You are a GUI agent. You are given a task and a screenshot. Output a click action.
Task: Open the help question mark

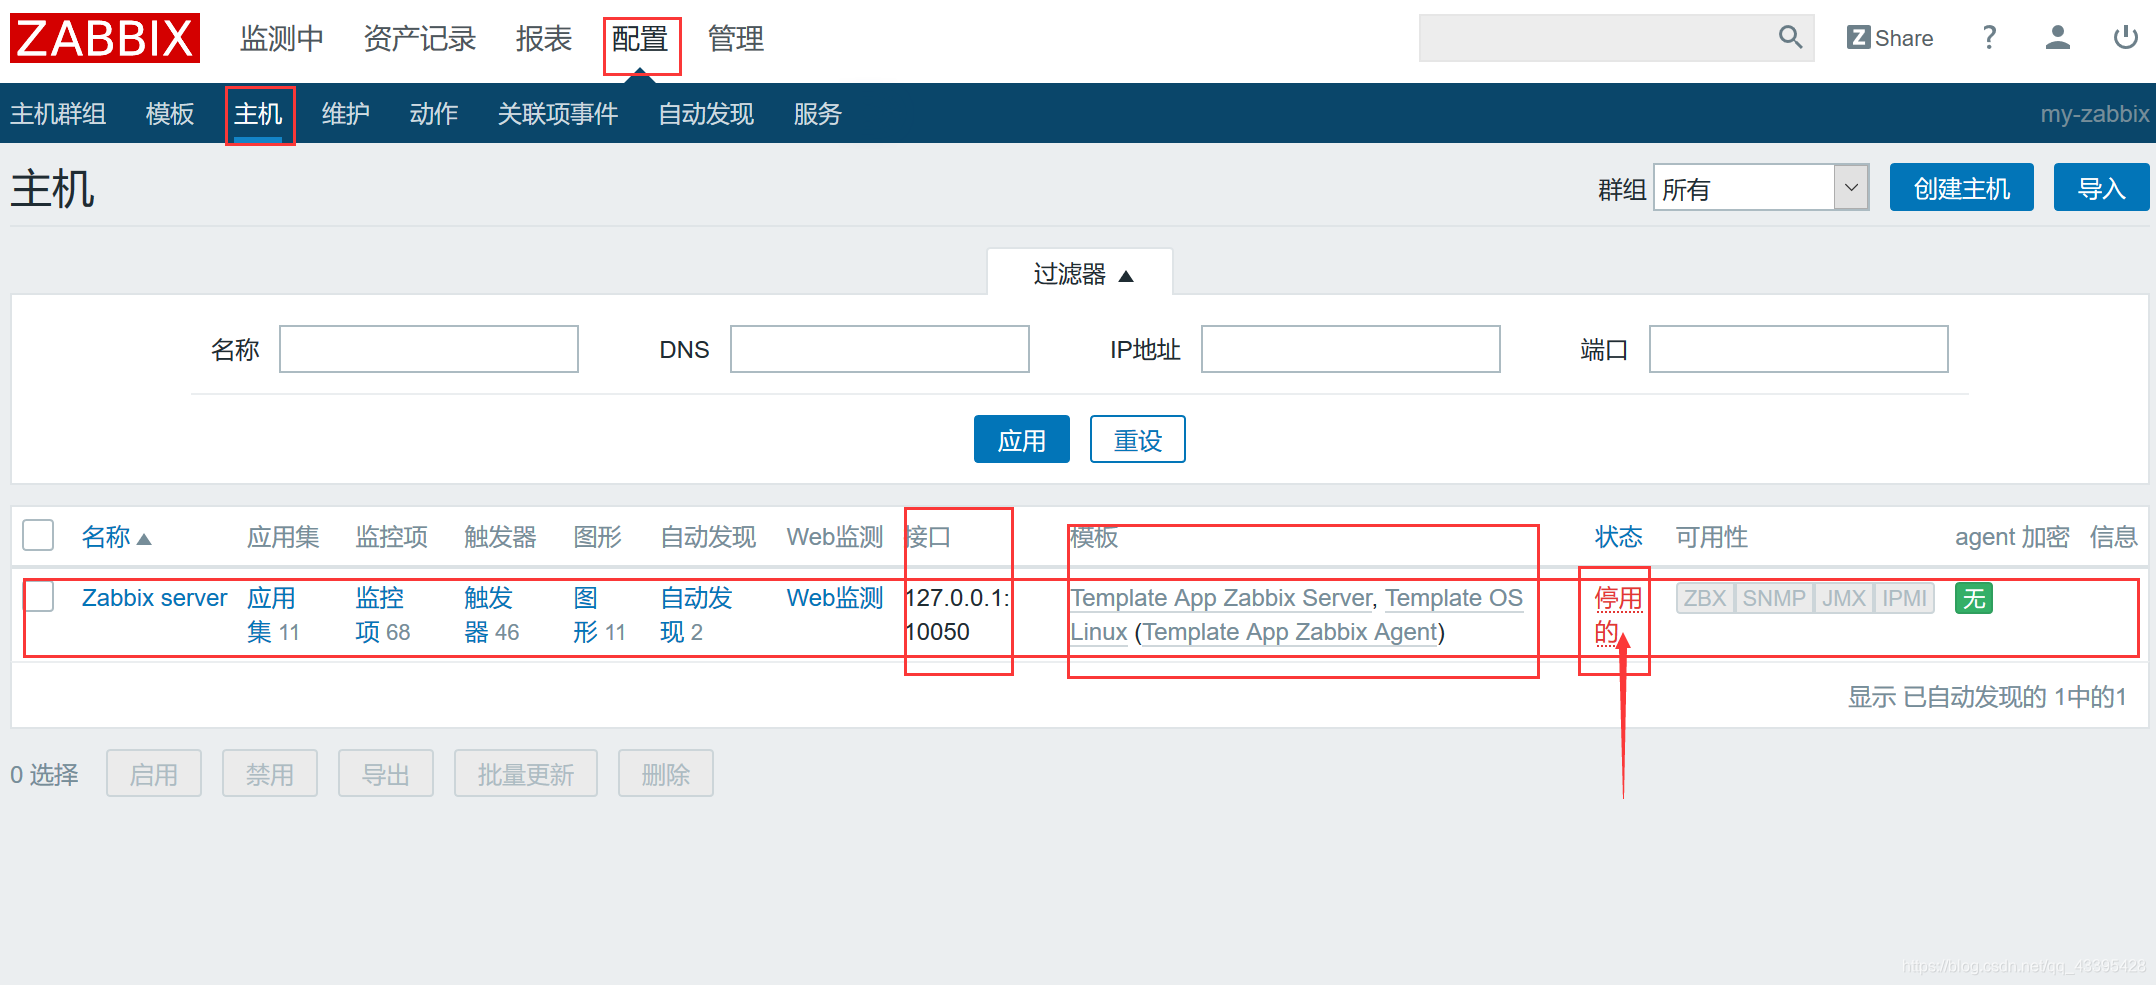tap(1989, 38)
